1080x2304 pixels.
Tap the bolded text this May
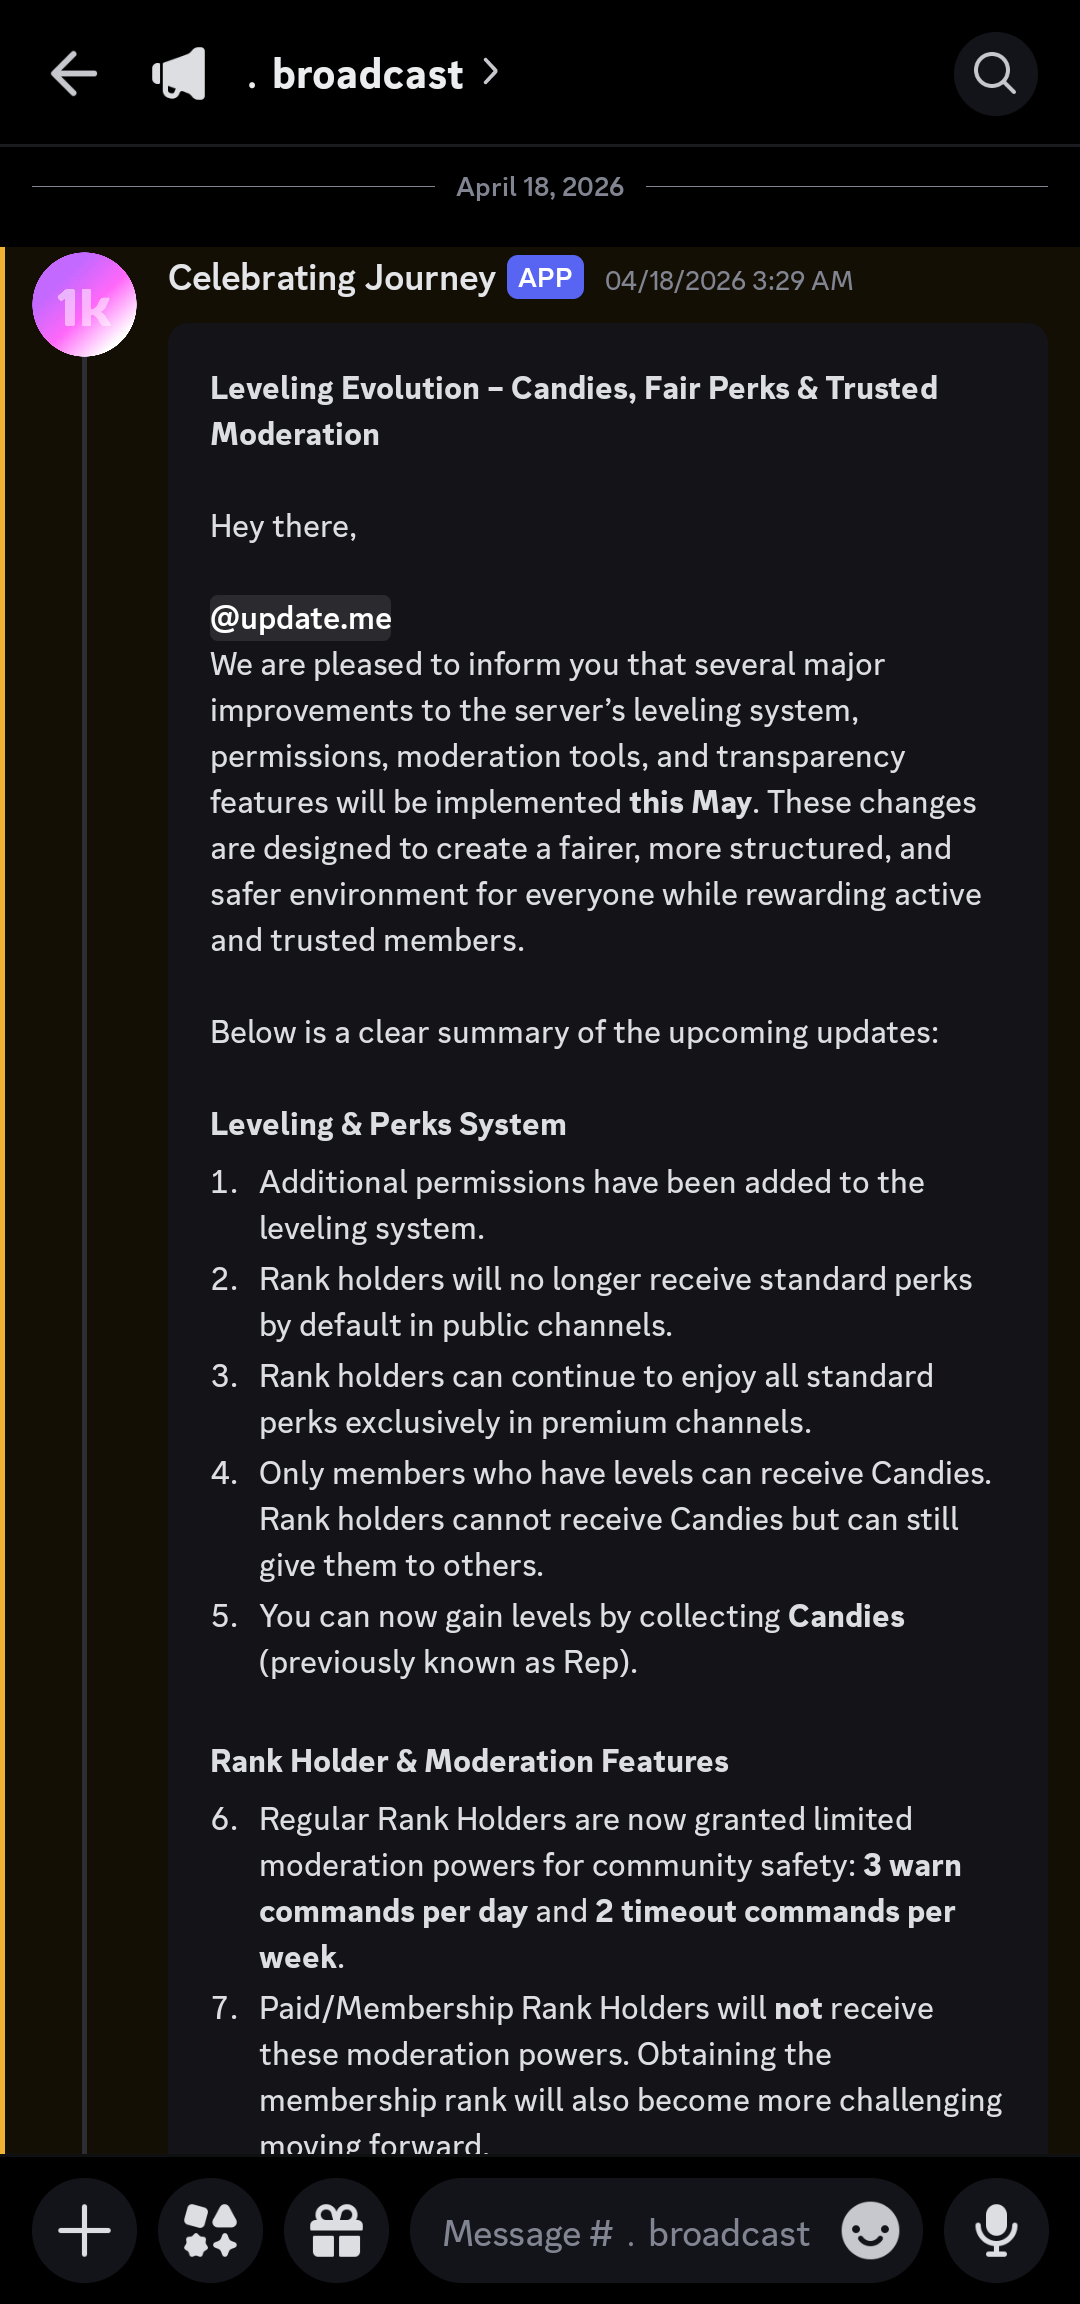click(x=689, y=802)
